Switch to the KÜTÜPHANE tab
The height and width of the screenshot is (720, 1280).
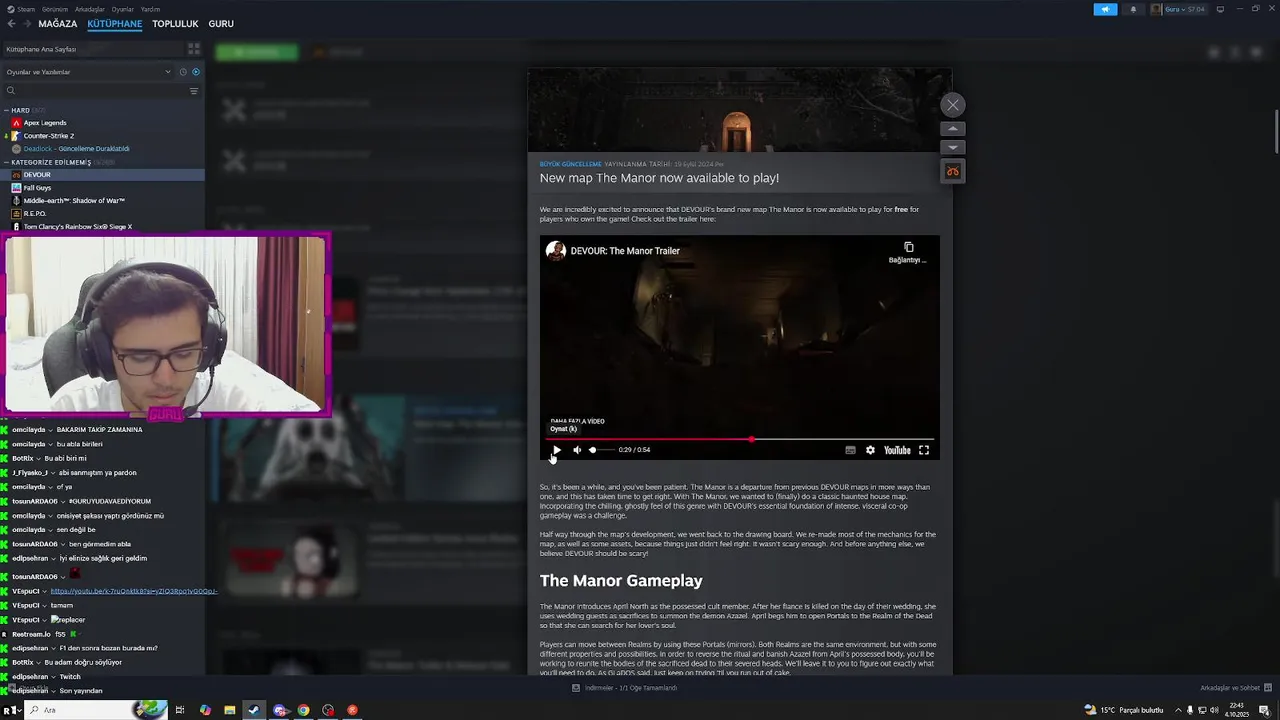pos(114,24)
